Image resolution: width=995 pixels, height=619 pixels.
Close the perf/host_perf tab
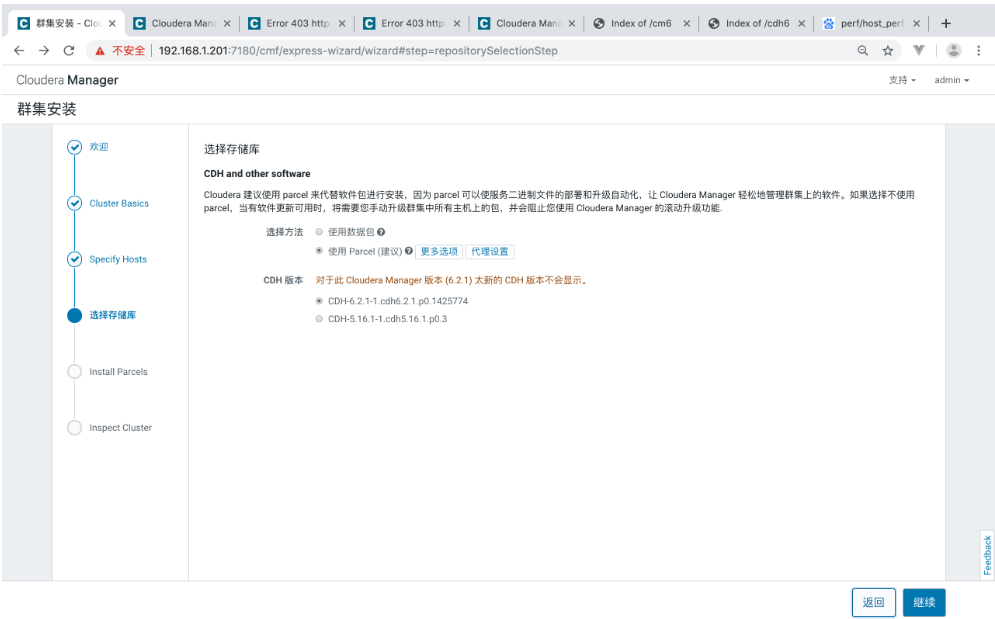pyautogui.click(x=916, y=23)
